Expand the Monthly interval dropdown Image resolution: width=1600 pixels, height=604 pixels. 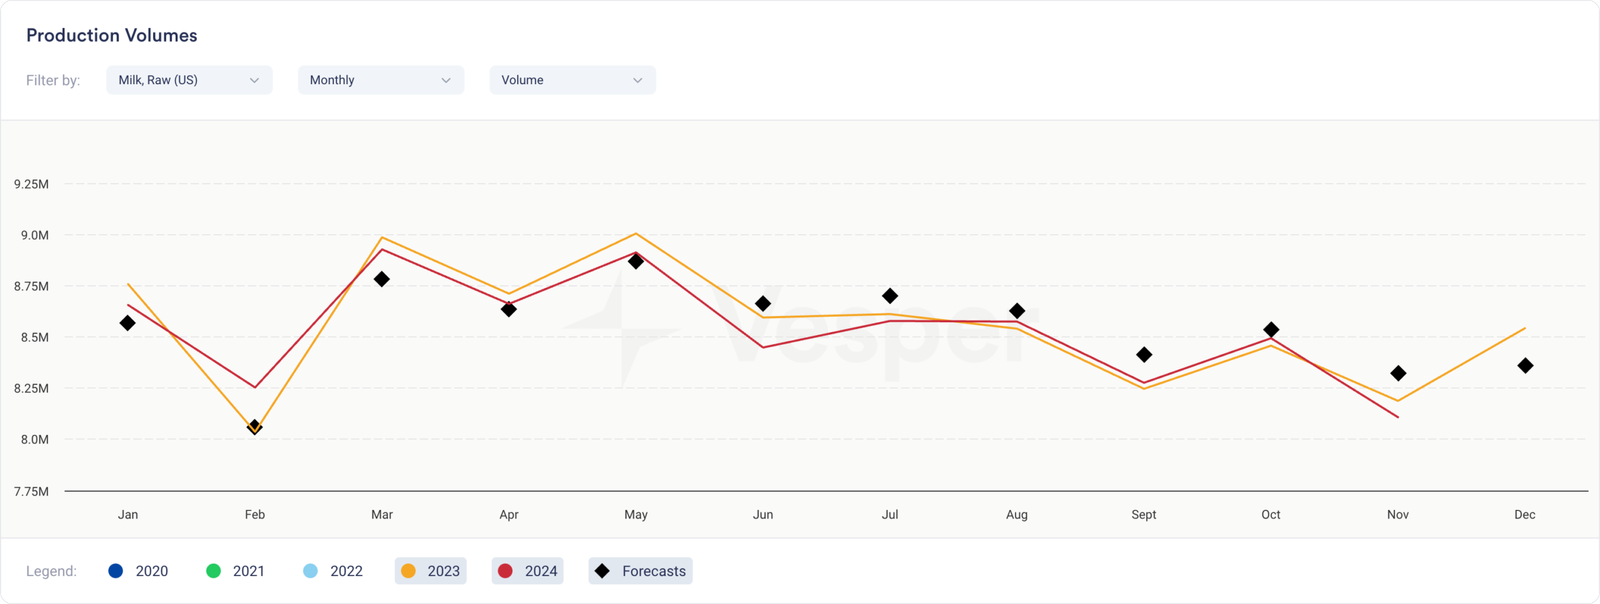pos(380,80)
